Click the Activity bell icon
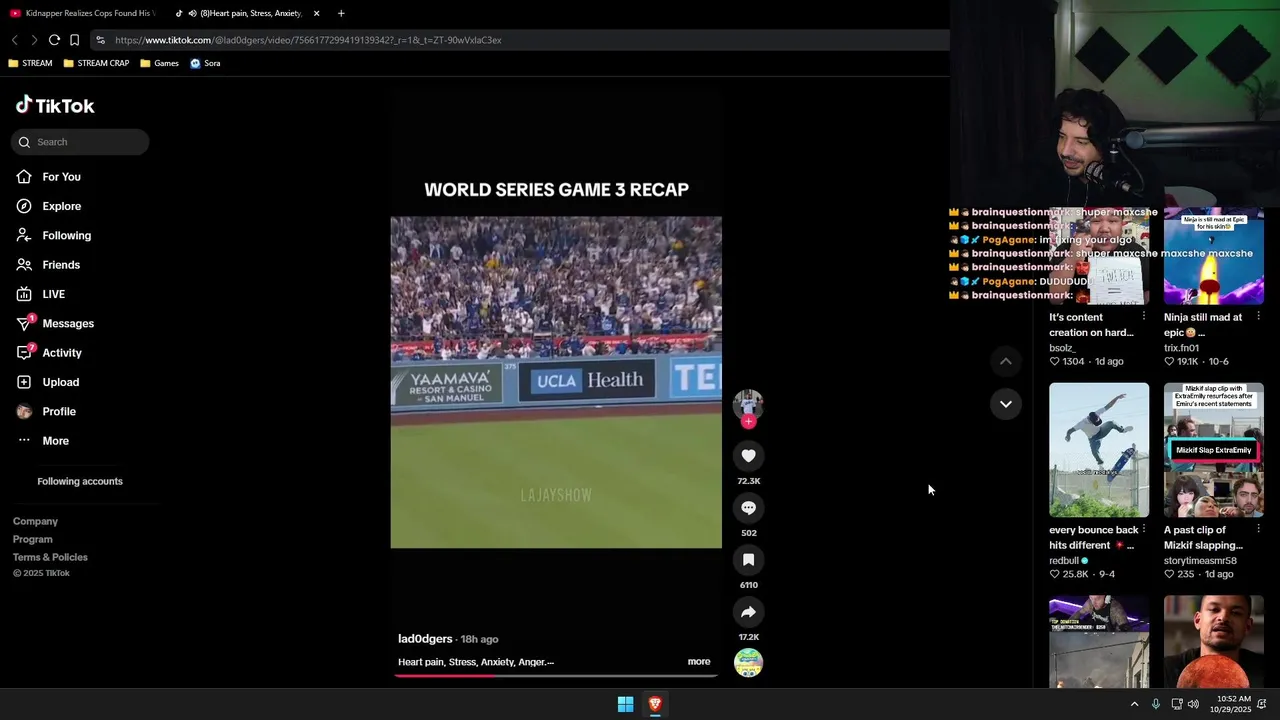This screenshot has height=720, width=1280. pos(25,353)
